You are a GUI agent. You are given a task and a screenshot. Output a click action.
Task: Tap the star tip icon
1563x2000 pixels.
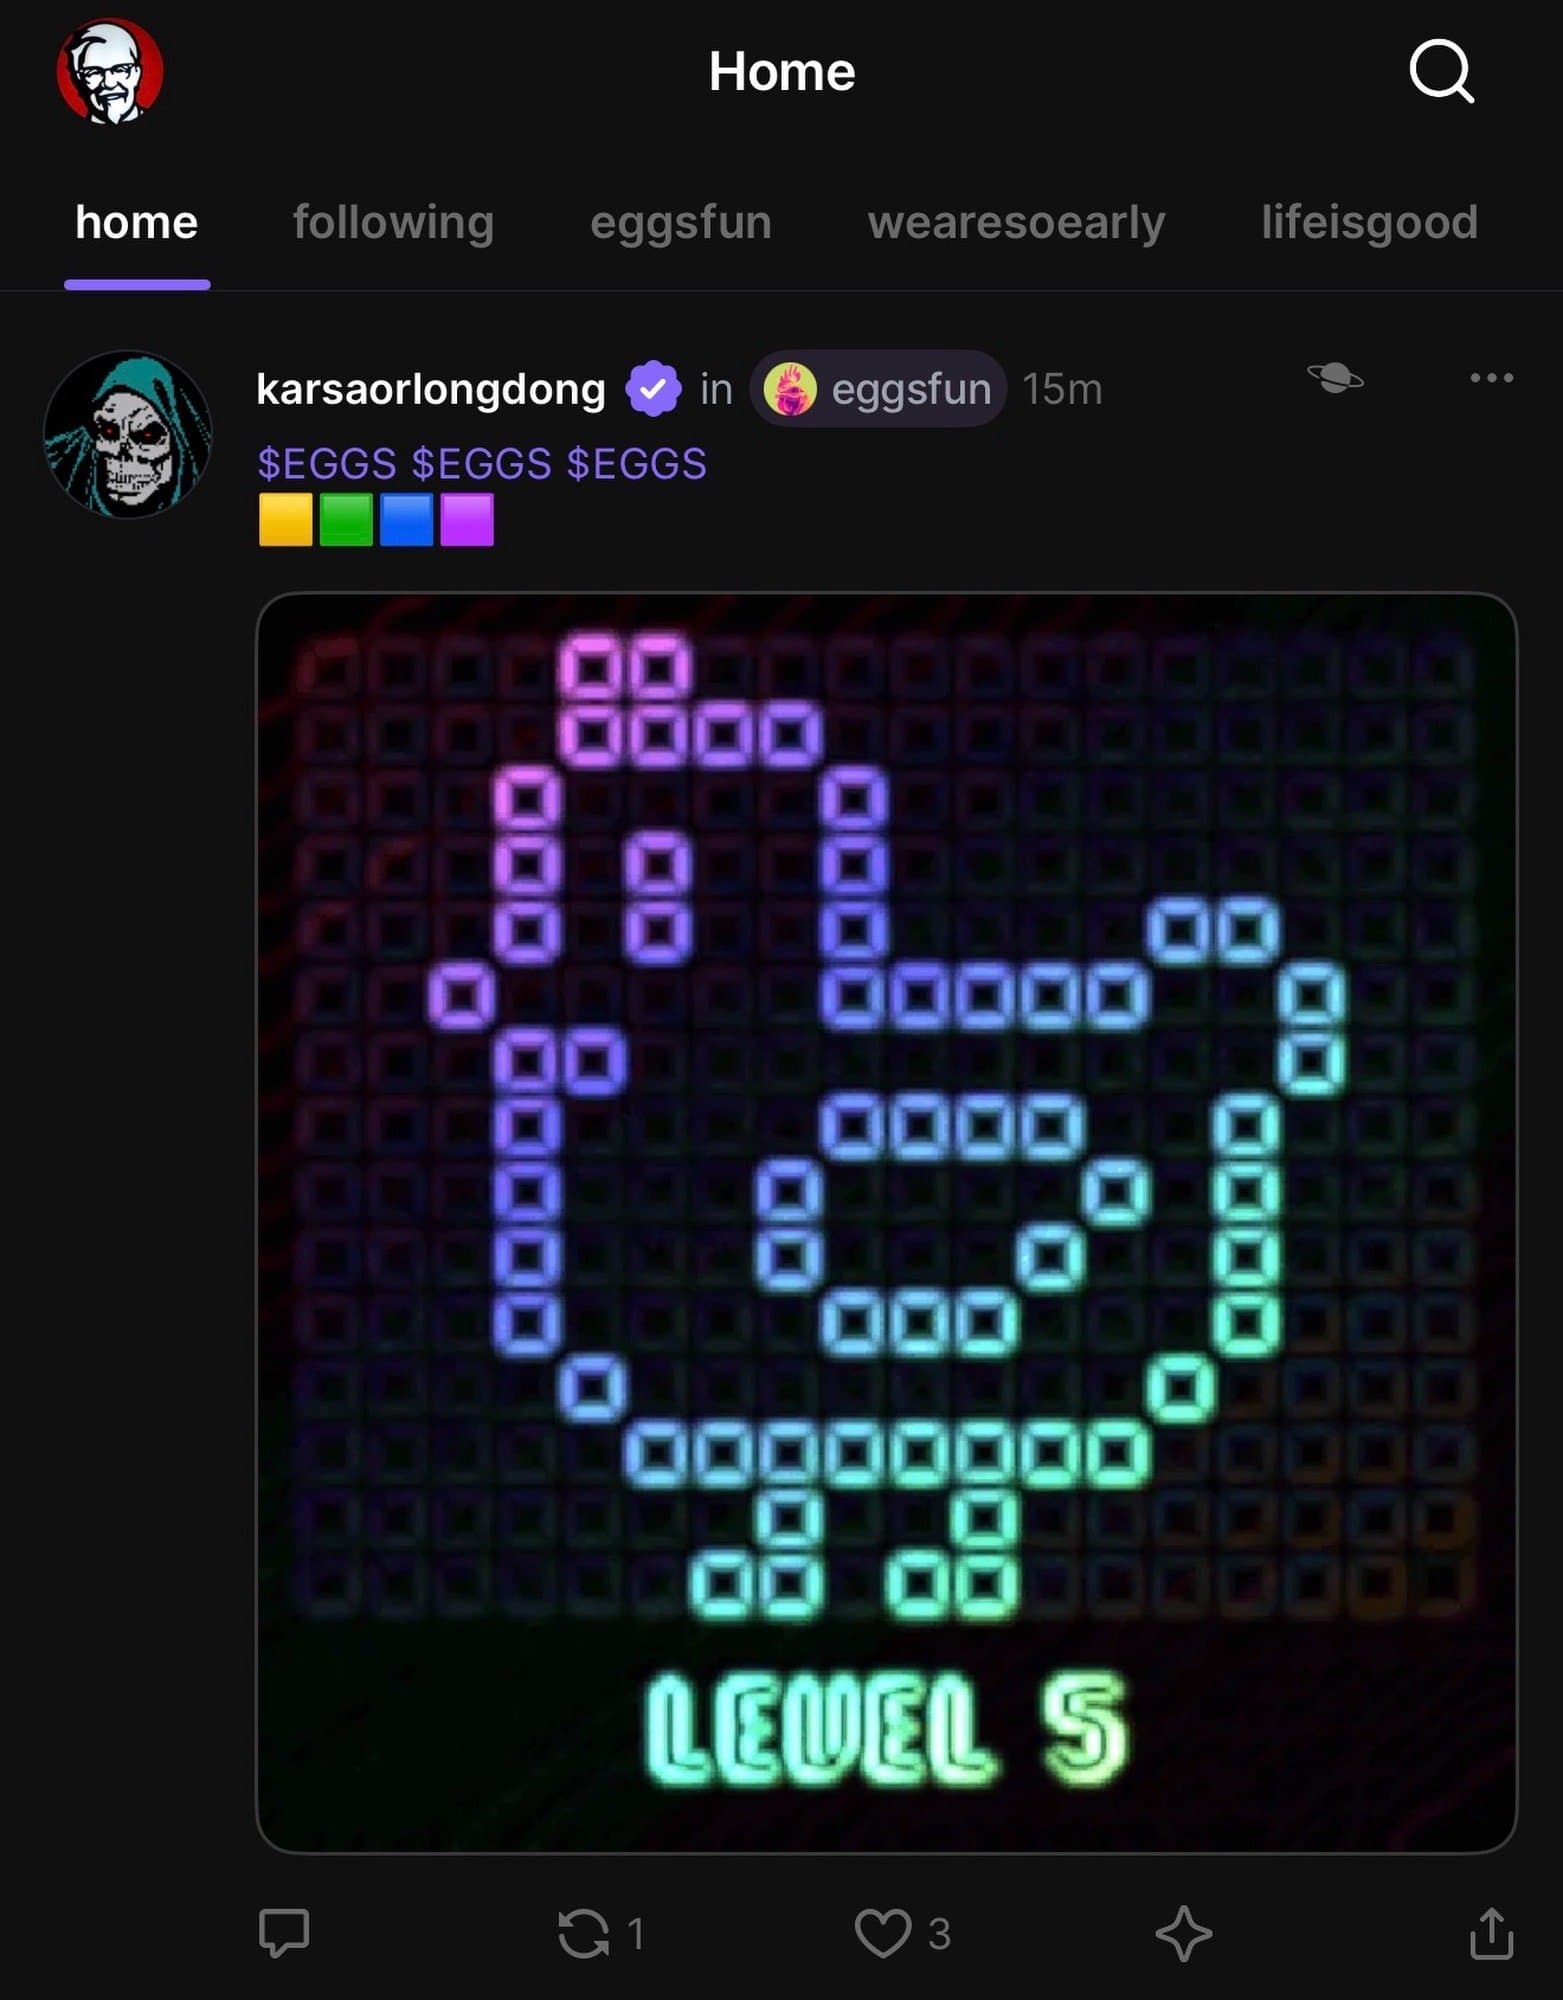pos(1183,1933)
